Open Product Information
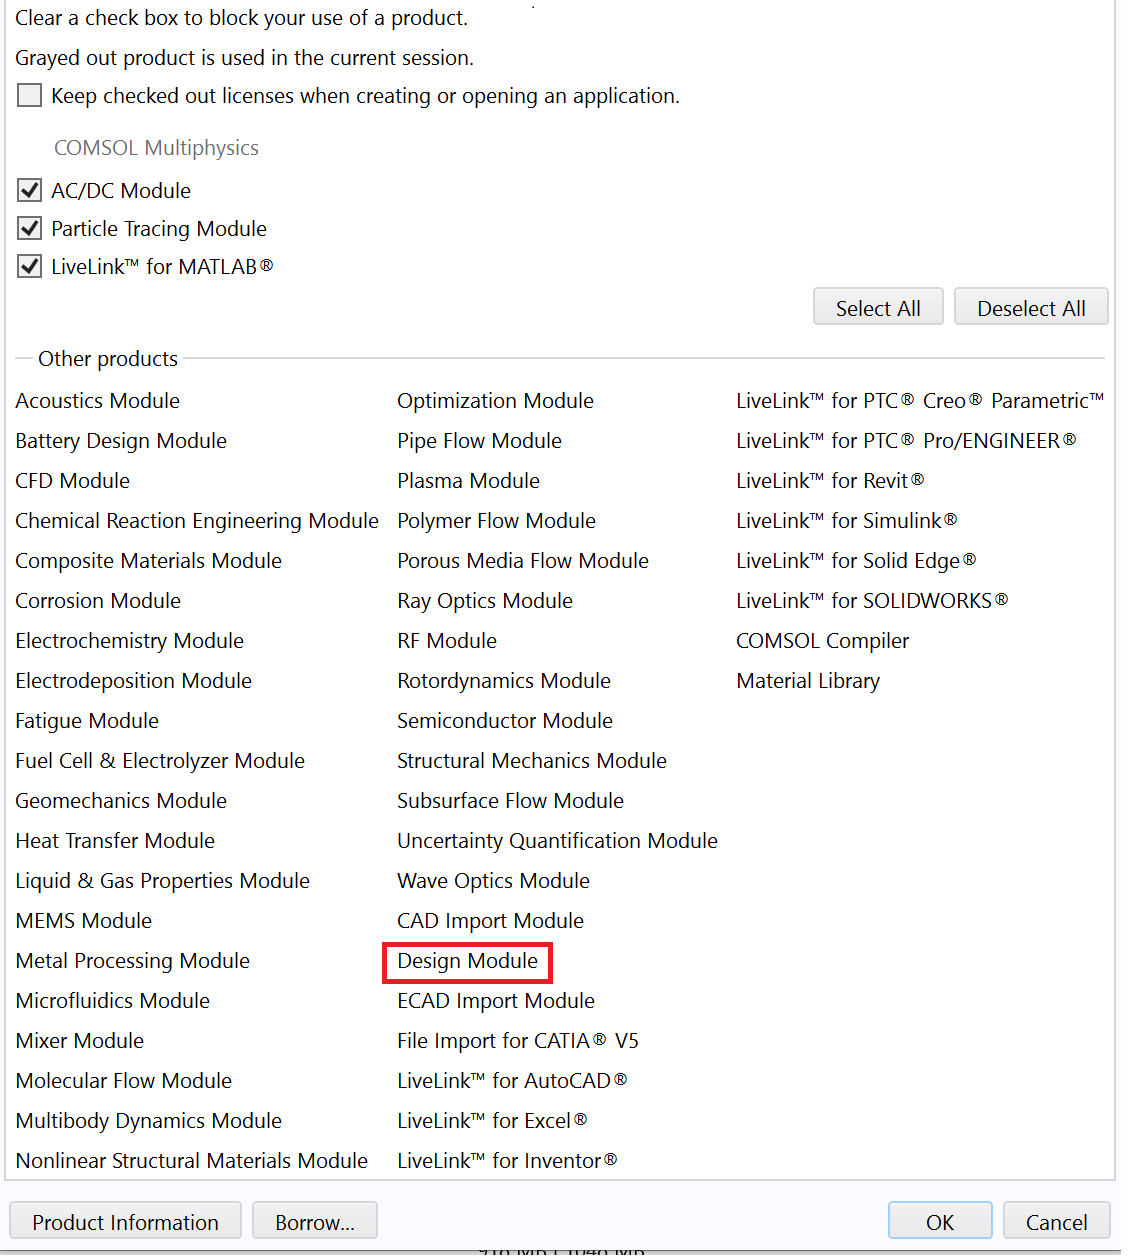 (125, 1222)
